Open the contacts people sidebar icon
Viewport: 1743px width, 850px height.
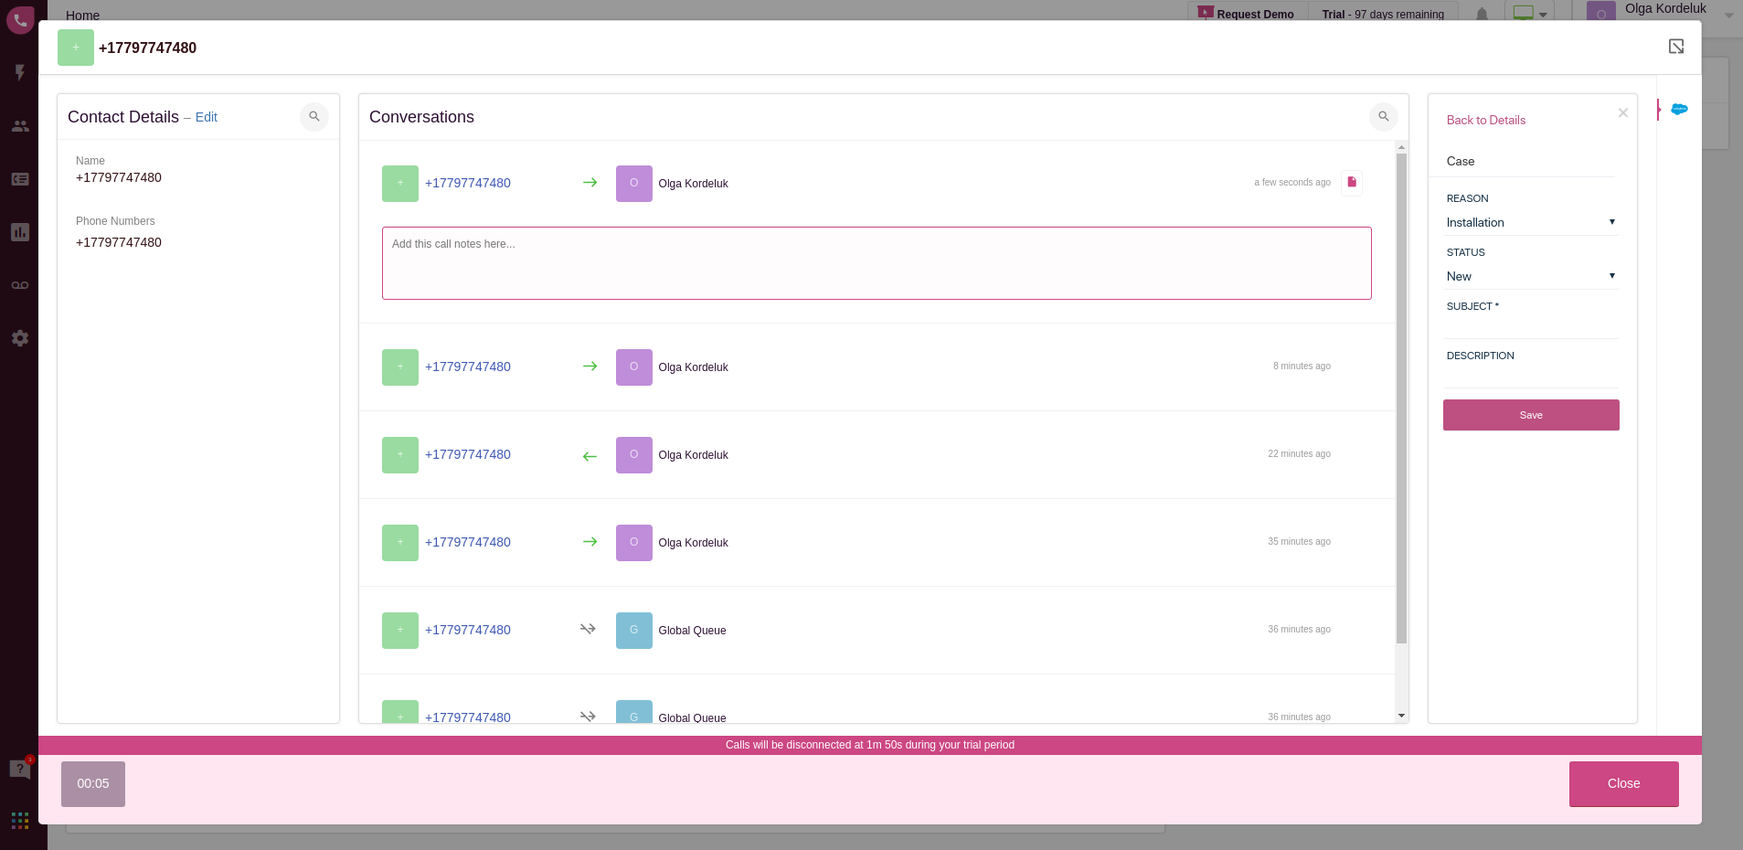(20, 126)
